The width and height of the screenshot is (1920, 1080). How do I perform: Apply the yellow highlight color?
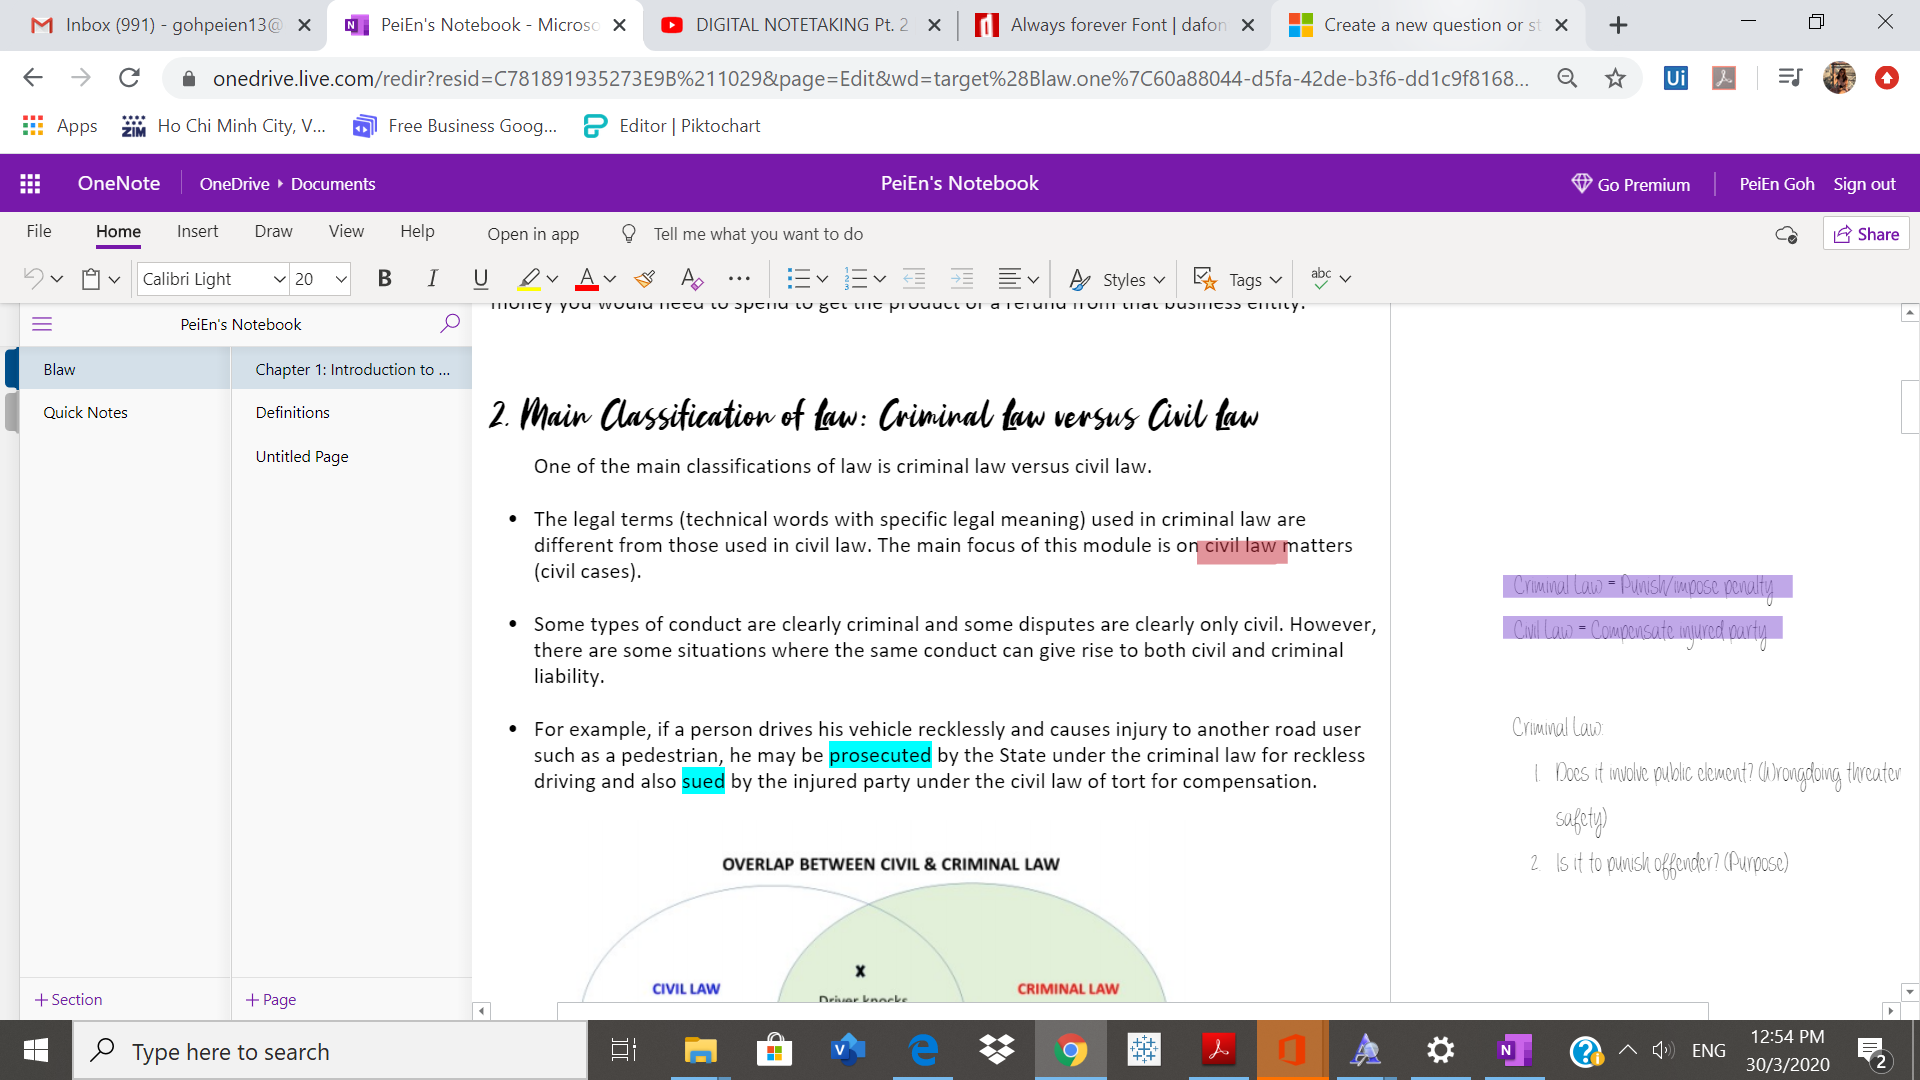[529, 279]
